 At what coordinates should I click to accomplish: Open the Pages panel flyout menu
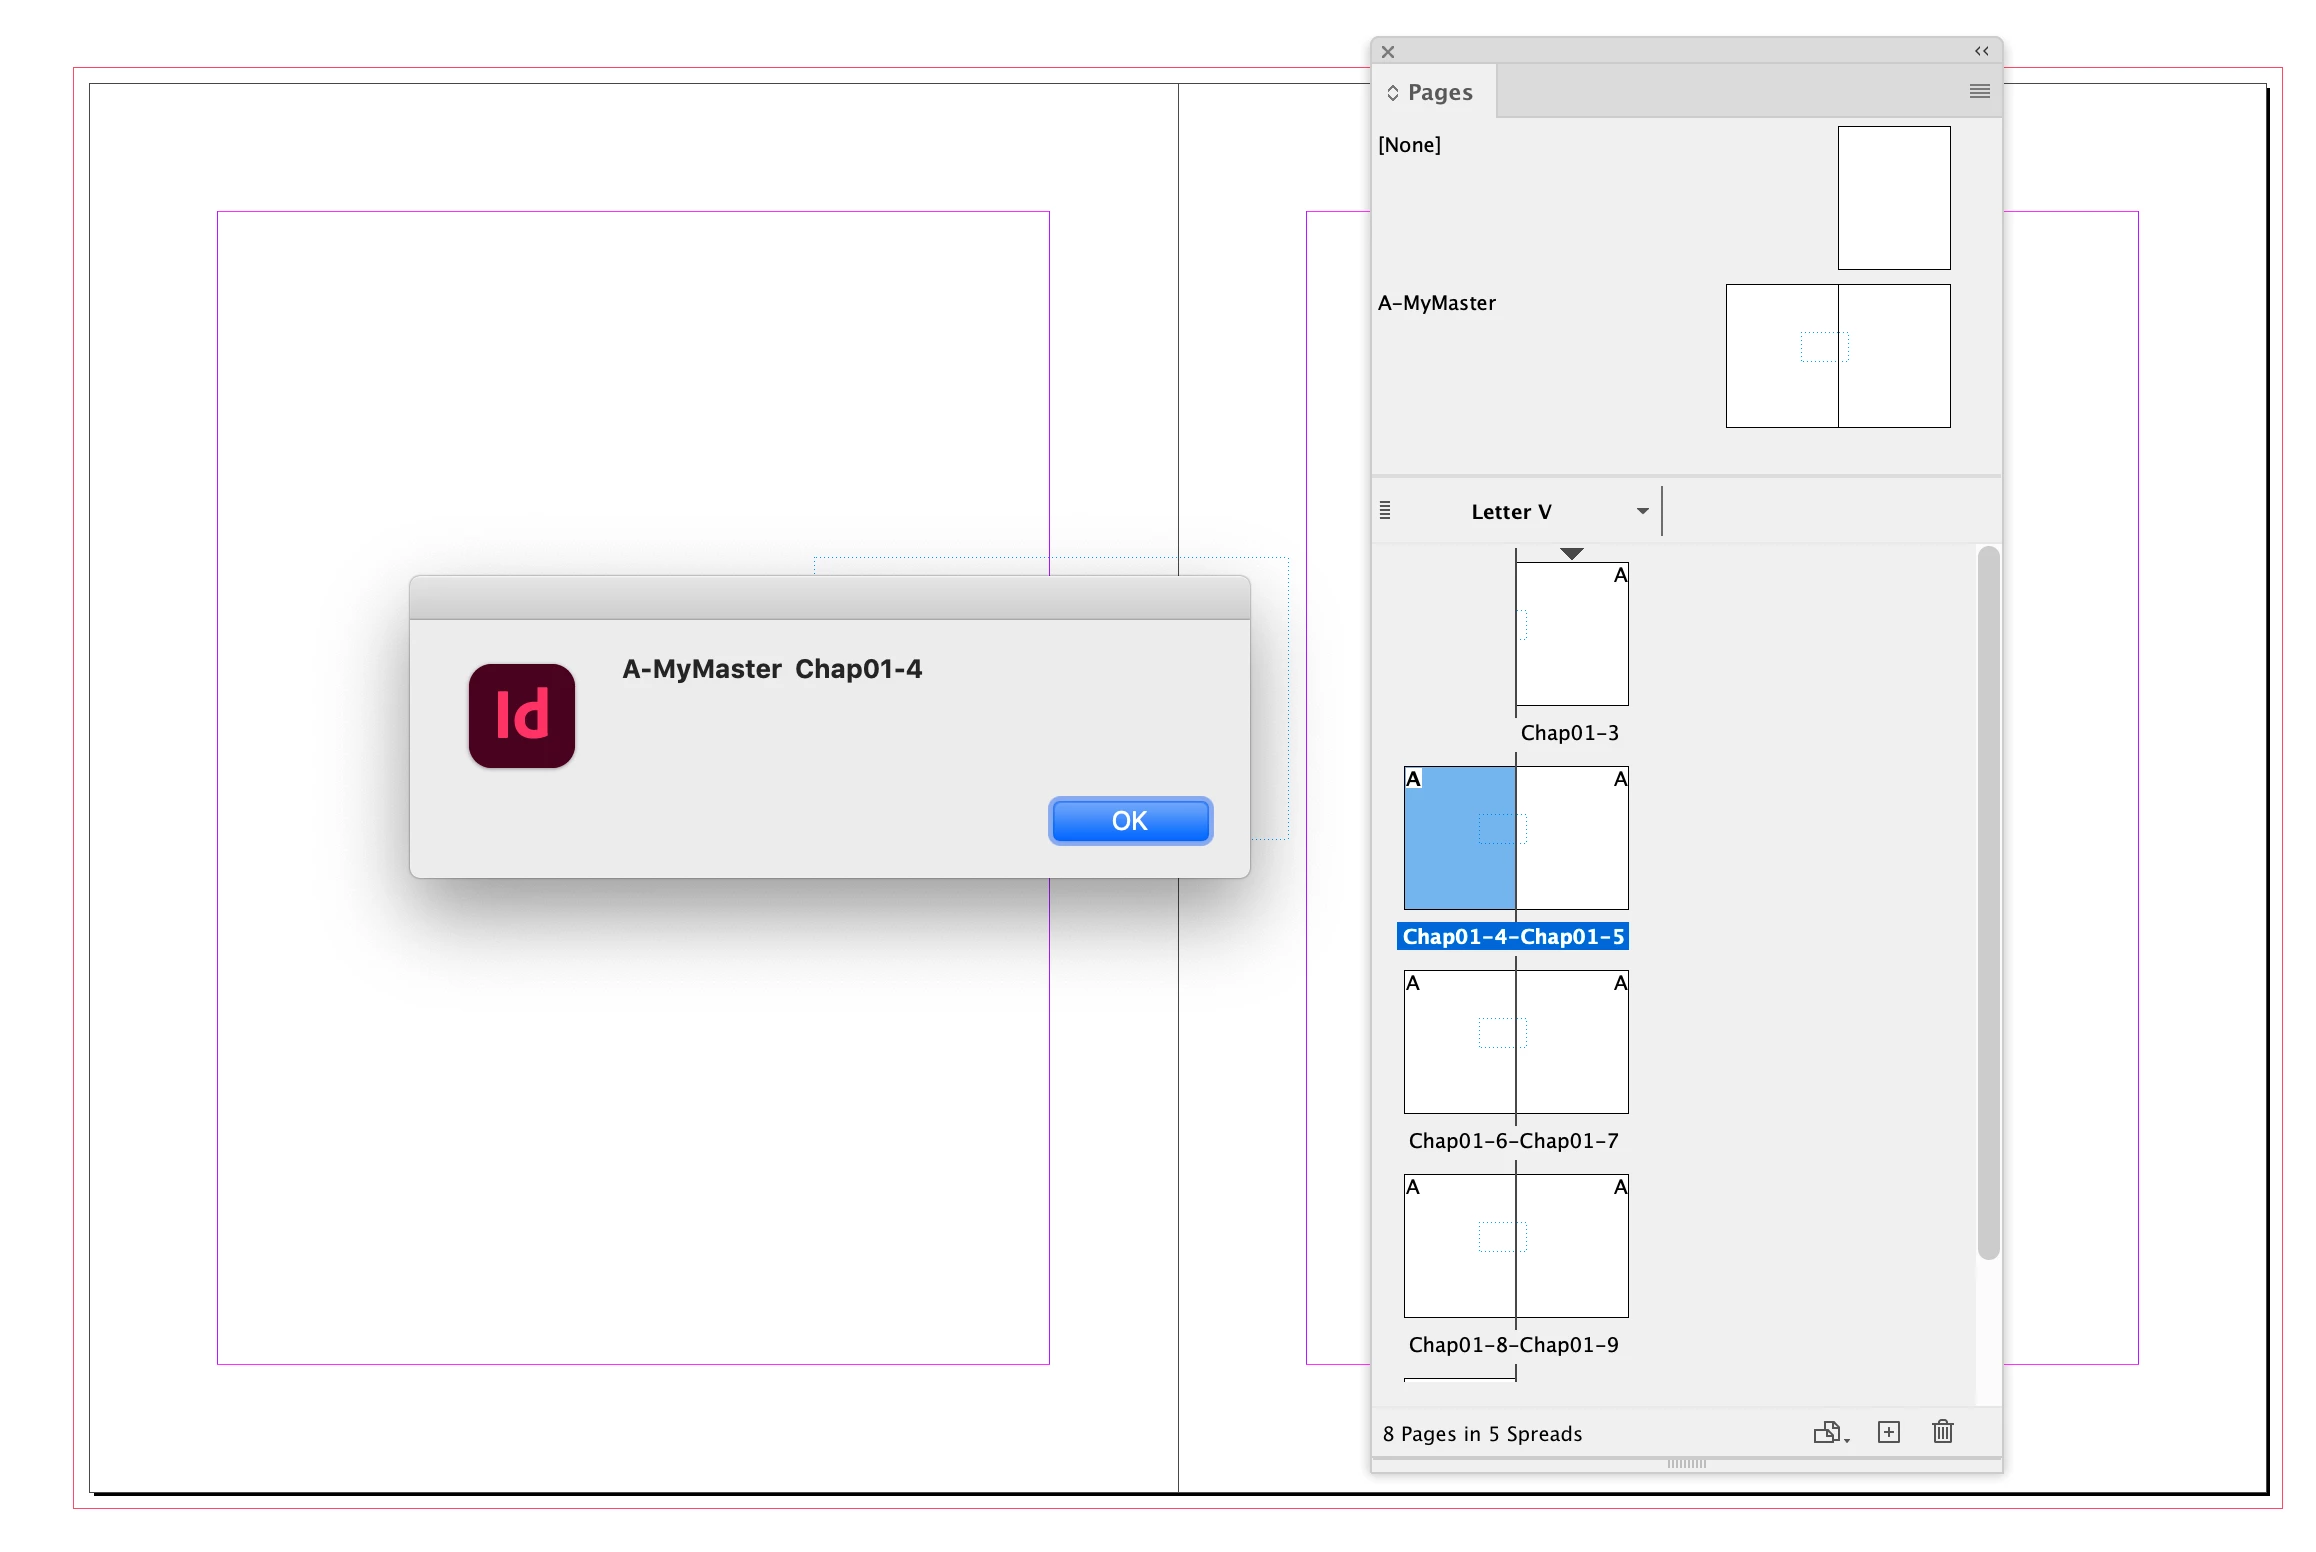[x=1979, y=92]
